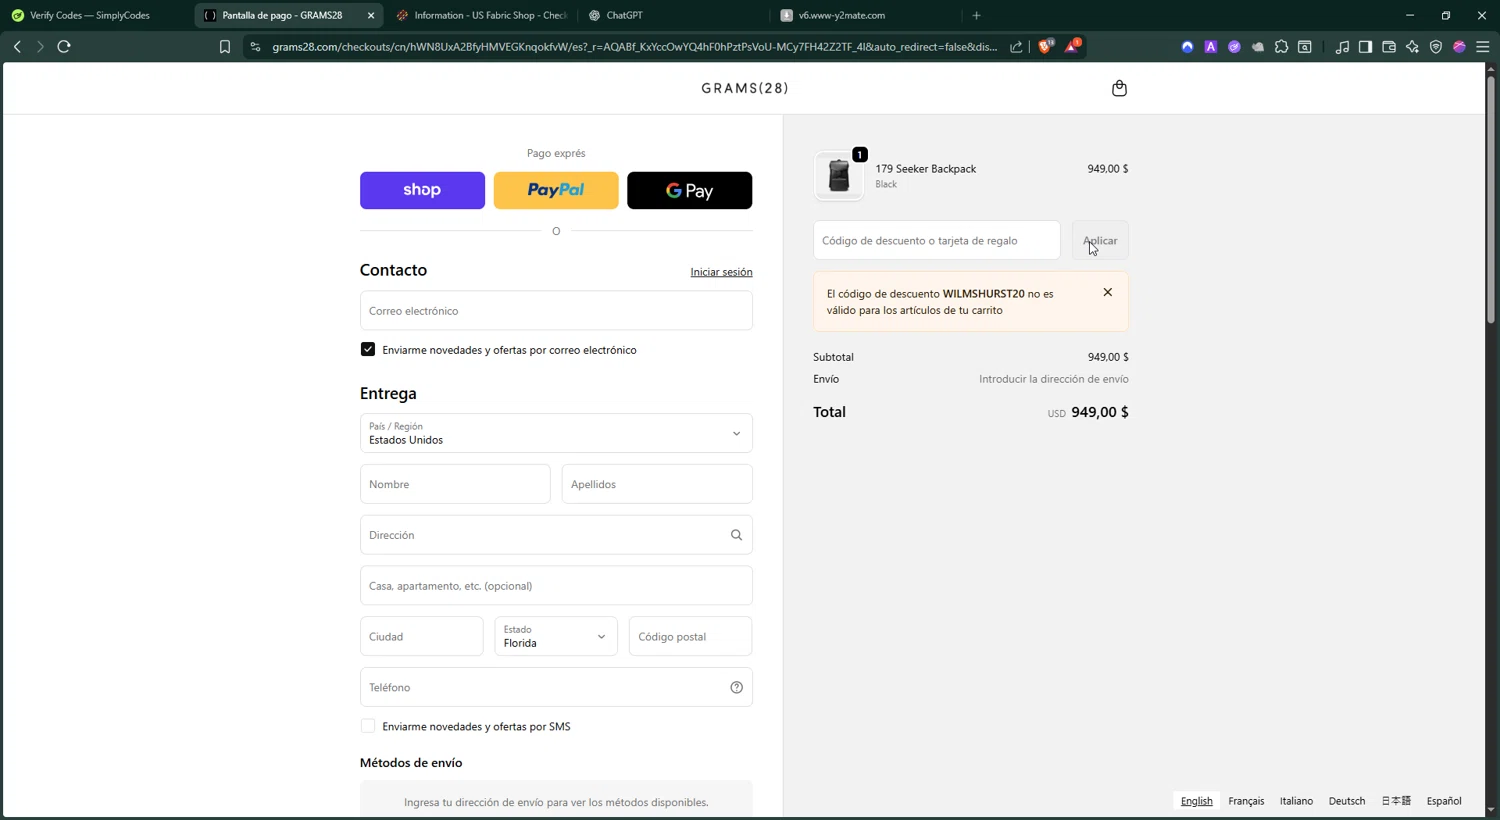Switch language to Deutsch

click(1347, 801)
